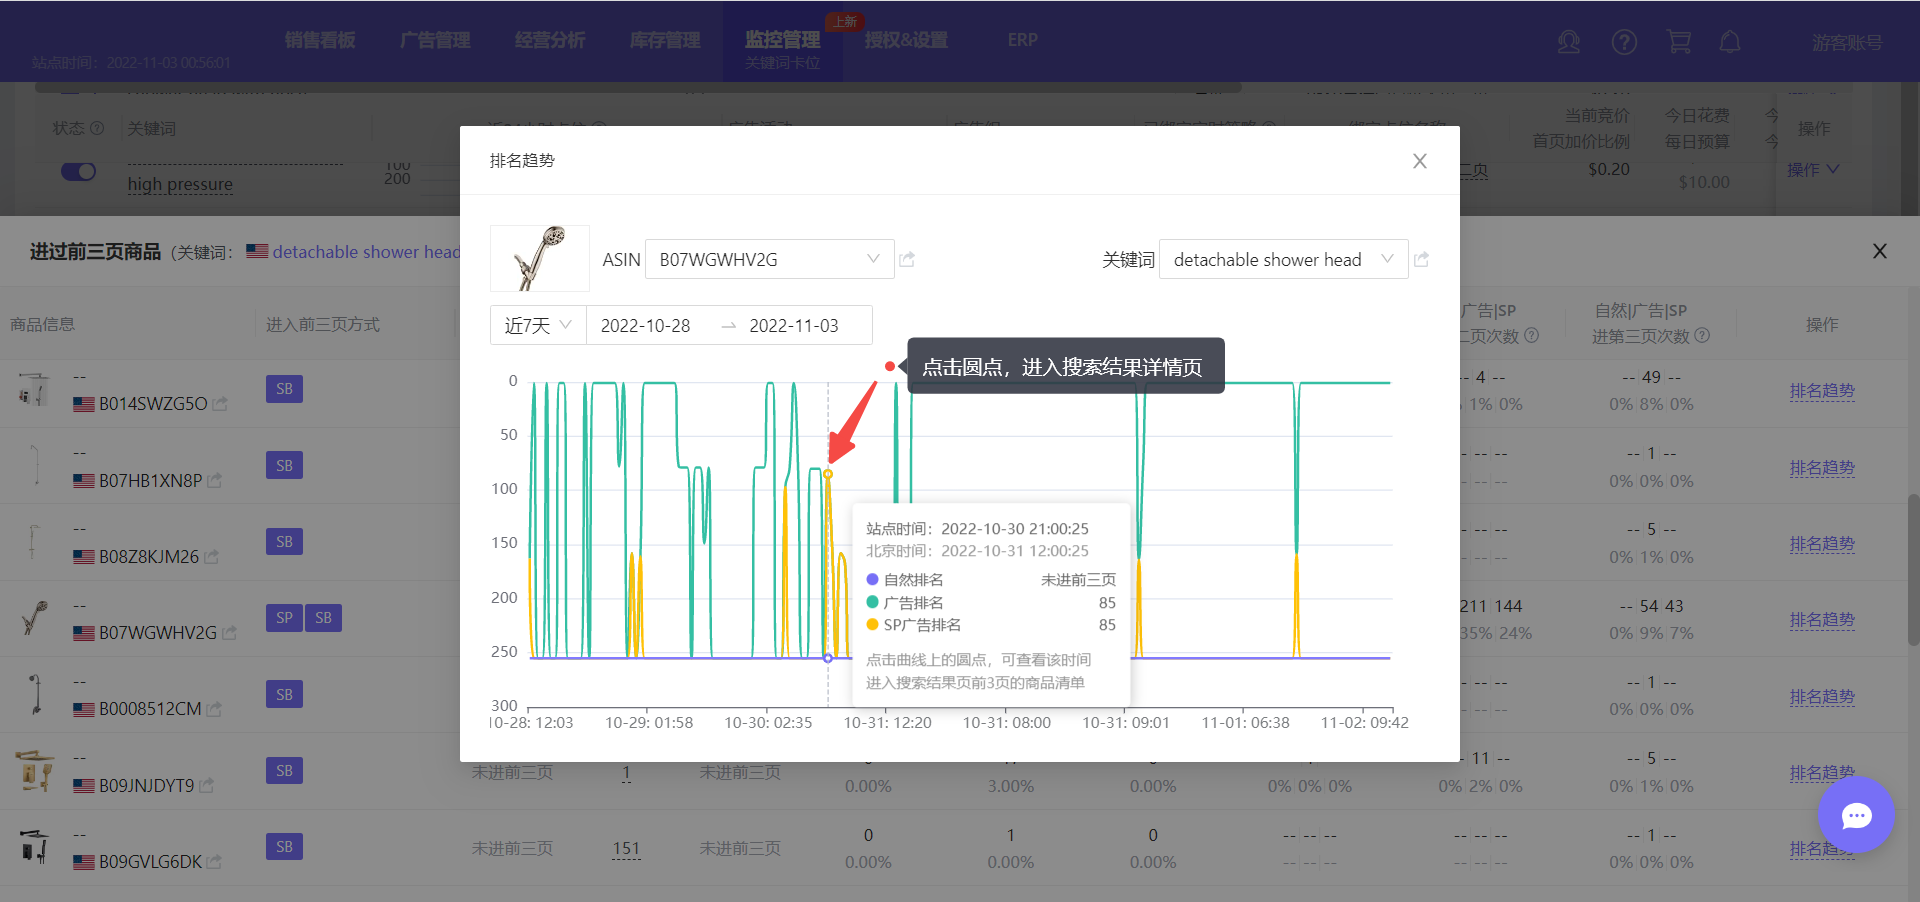Screen dimensions: 1920x902
Task: Open 排名趋势 link for B08Z8KJM26
Action: pyautogui.click(x=1822, y=544)
